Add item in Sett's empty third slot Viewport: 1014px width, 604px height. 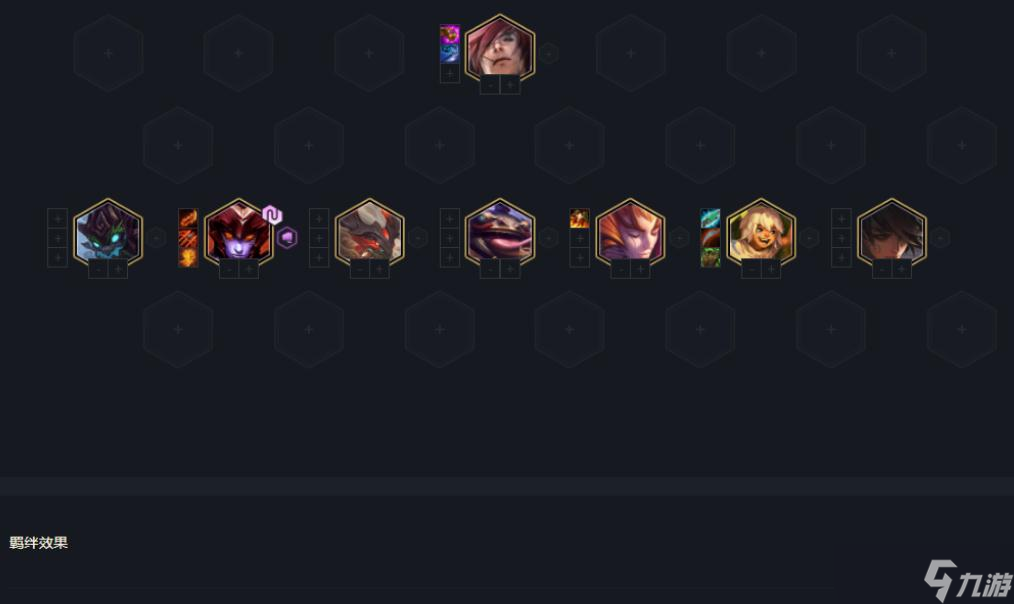point(450,73)
